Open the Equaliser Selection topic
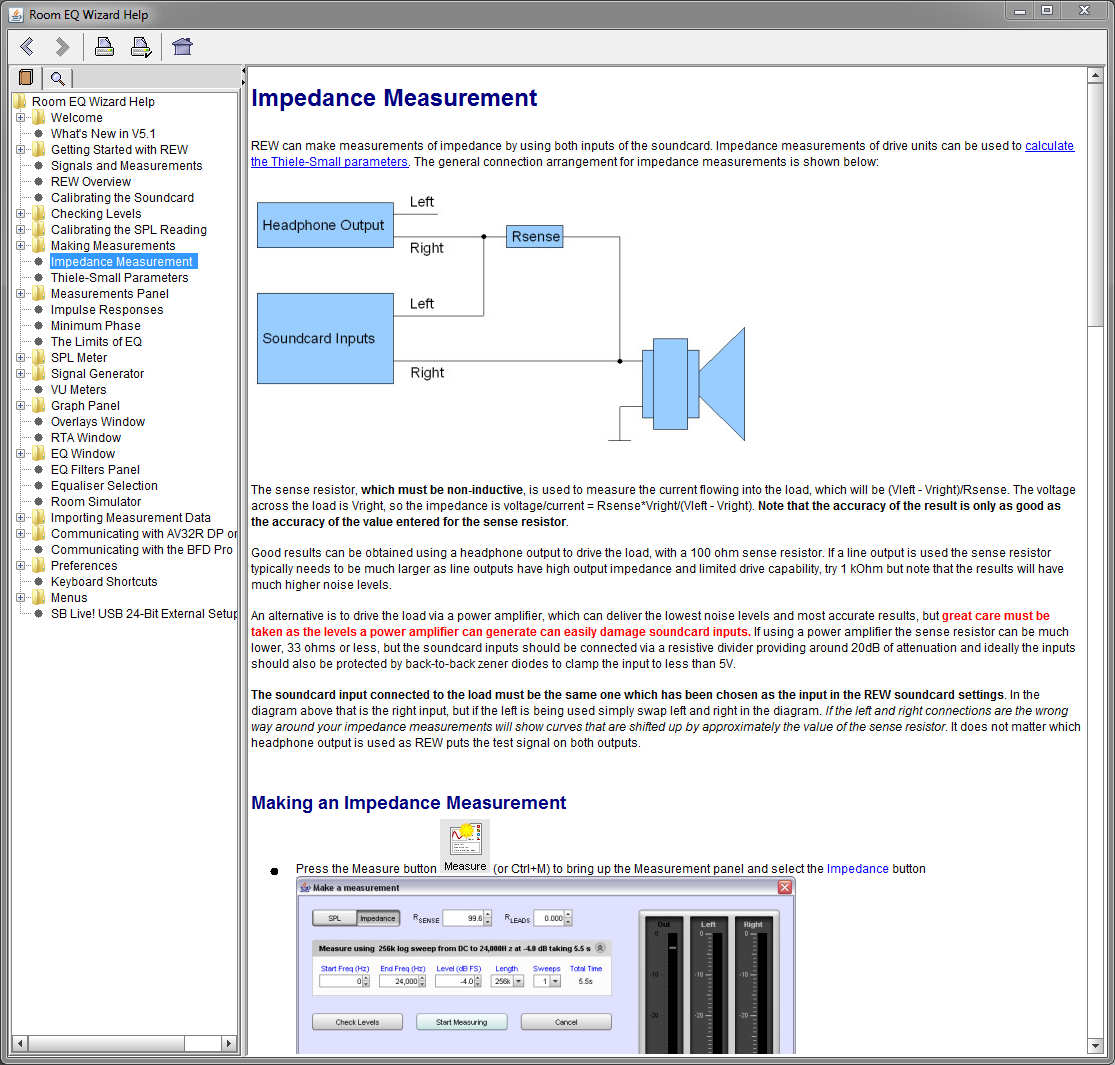Image resolution: width=1115 pixels, height=1065 pixels. 104,486
